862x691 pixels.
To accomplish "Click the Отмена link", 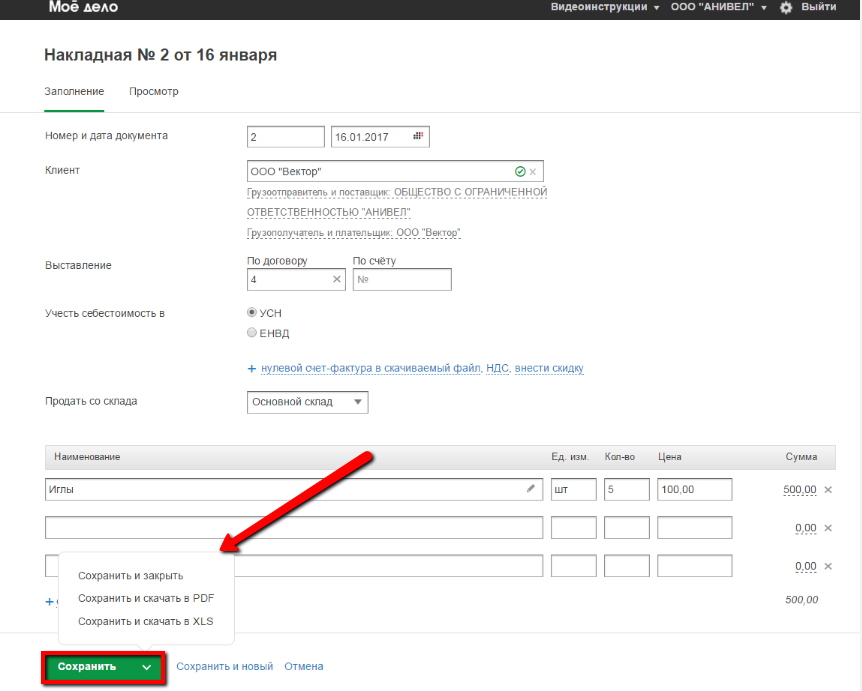I will point(303,667).
